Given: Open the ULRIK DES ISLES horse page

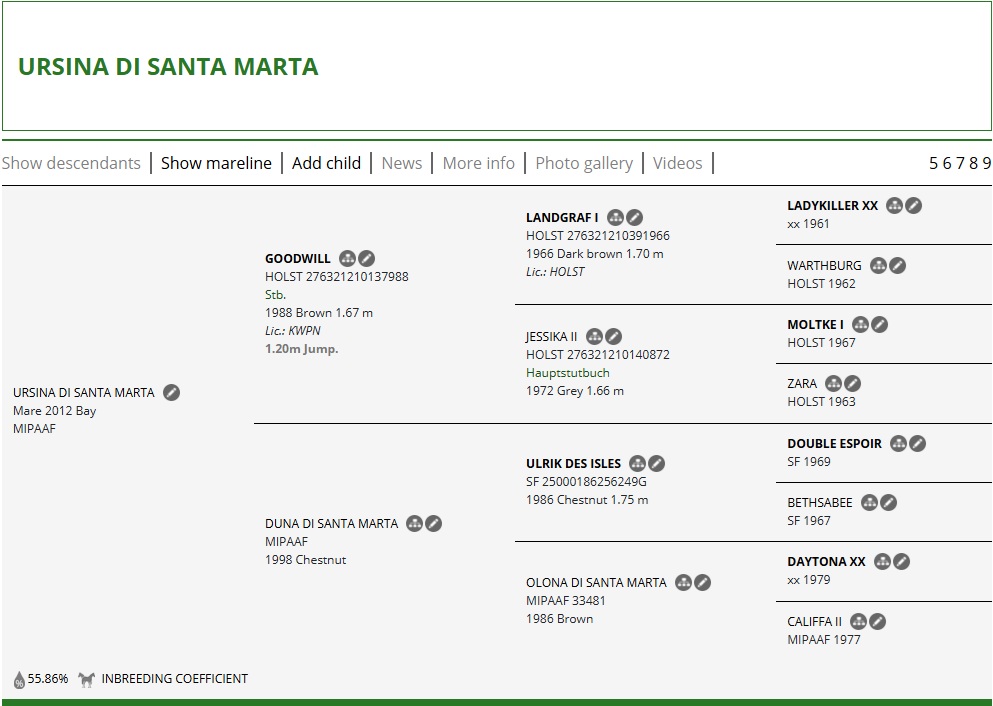Looking at the screenshot, I should pos(573,463).
